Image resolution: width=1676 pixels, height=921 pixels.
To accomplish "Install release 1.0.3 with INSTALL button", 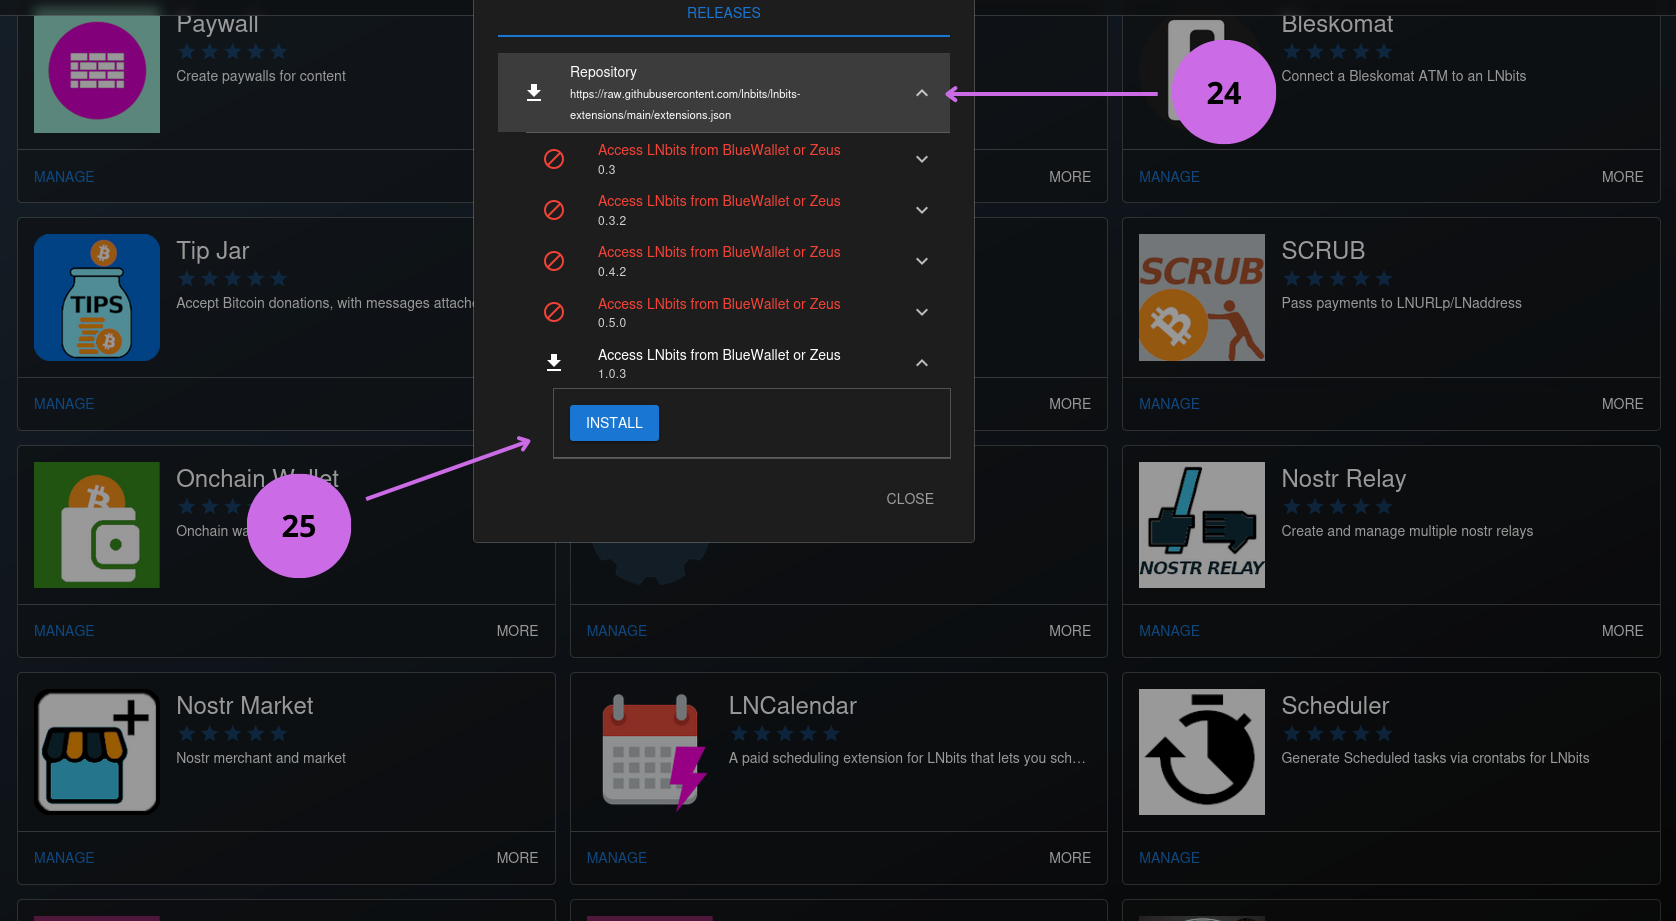I will click(x=614, y=423).
